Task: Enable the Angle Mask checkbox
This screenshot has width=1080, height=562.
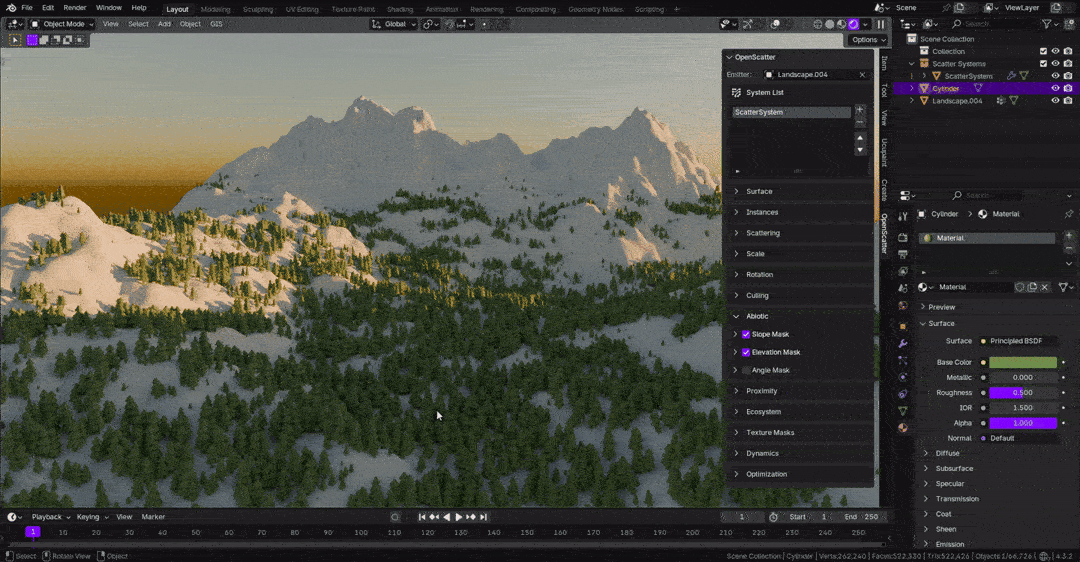Action: (746, 370)
